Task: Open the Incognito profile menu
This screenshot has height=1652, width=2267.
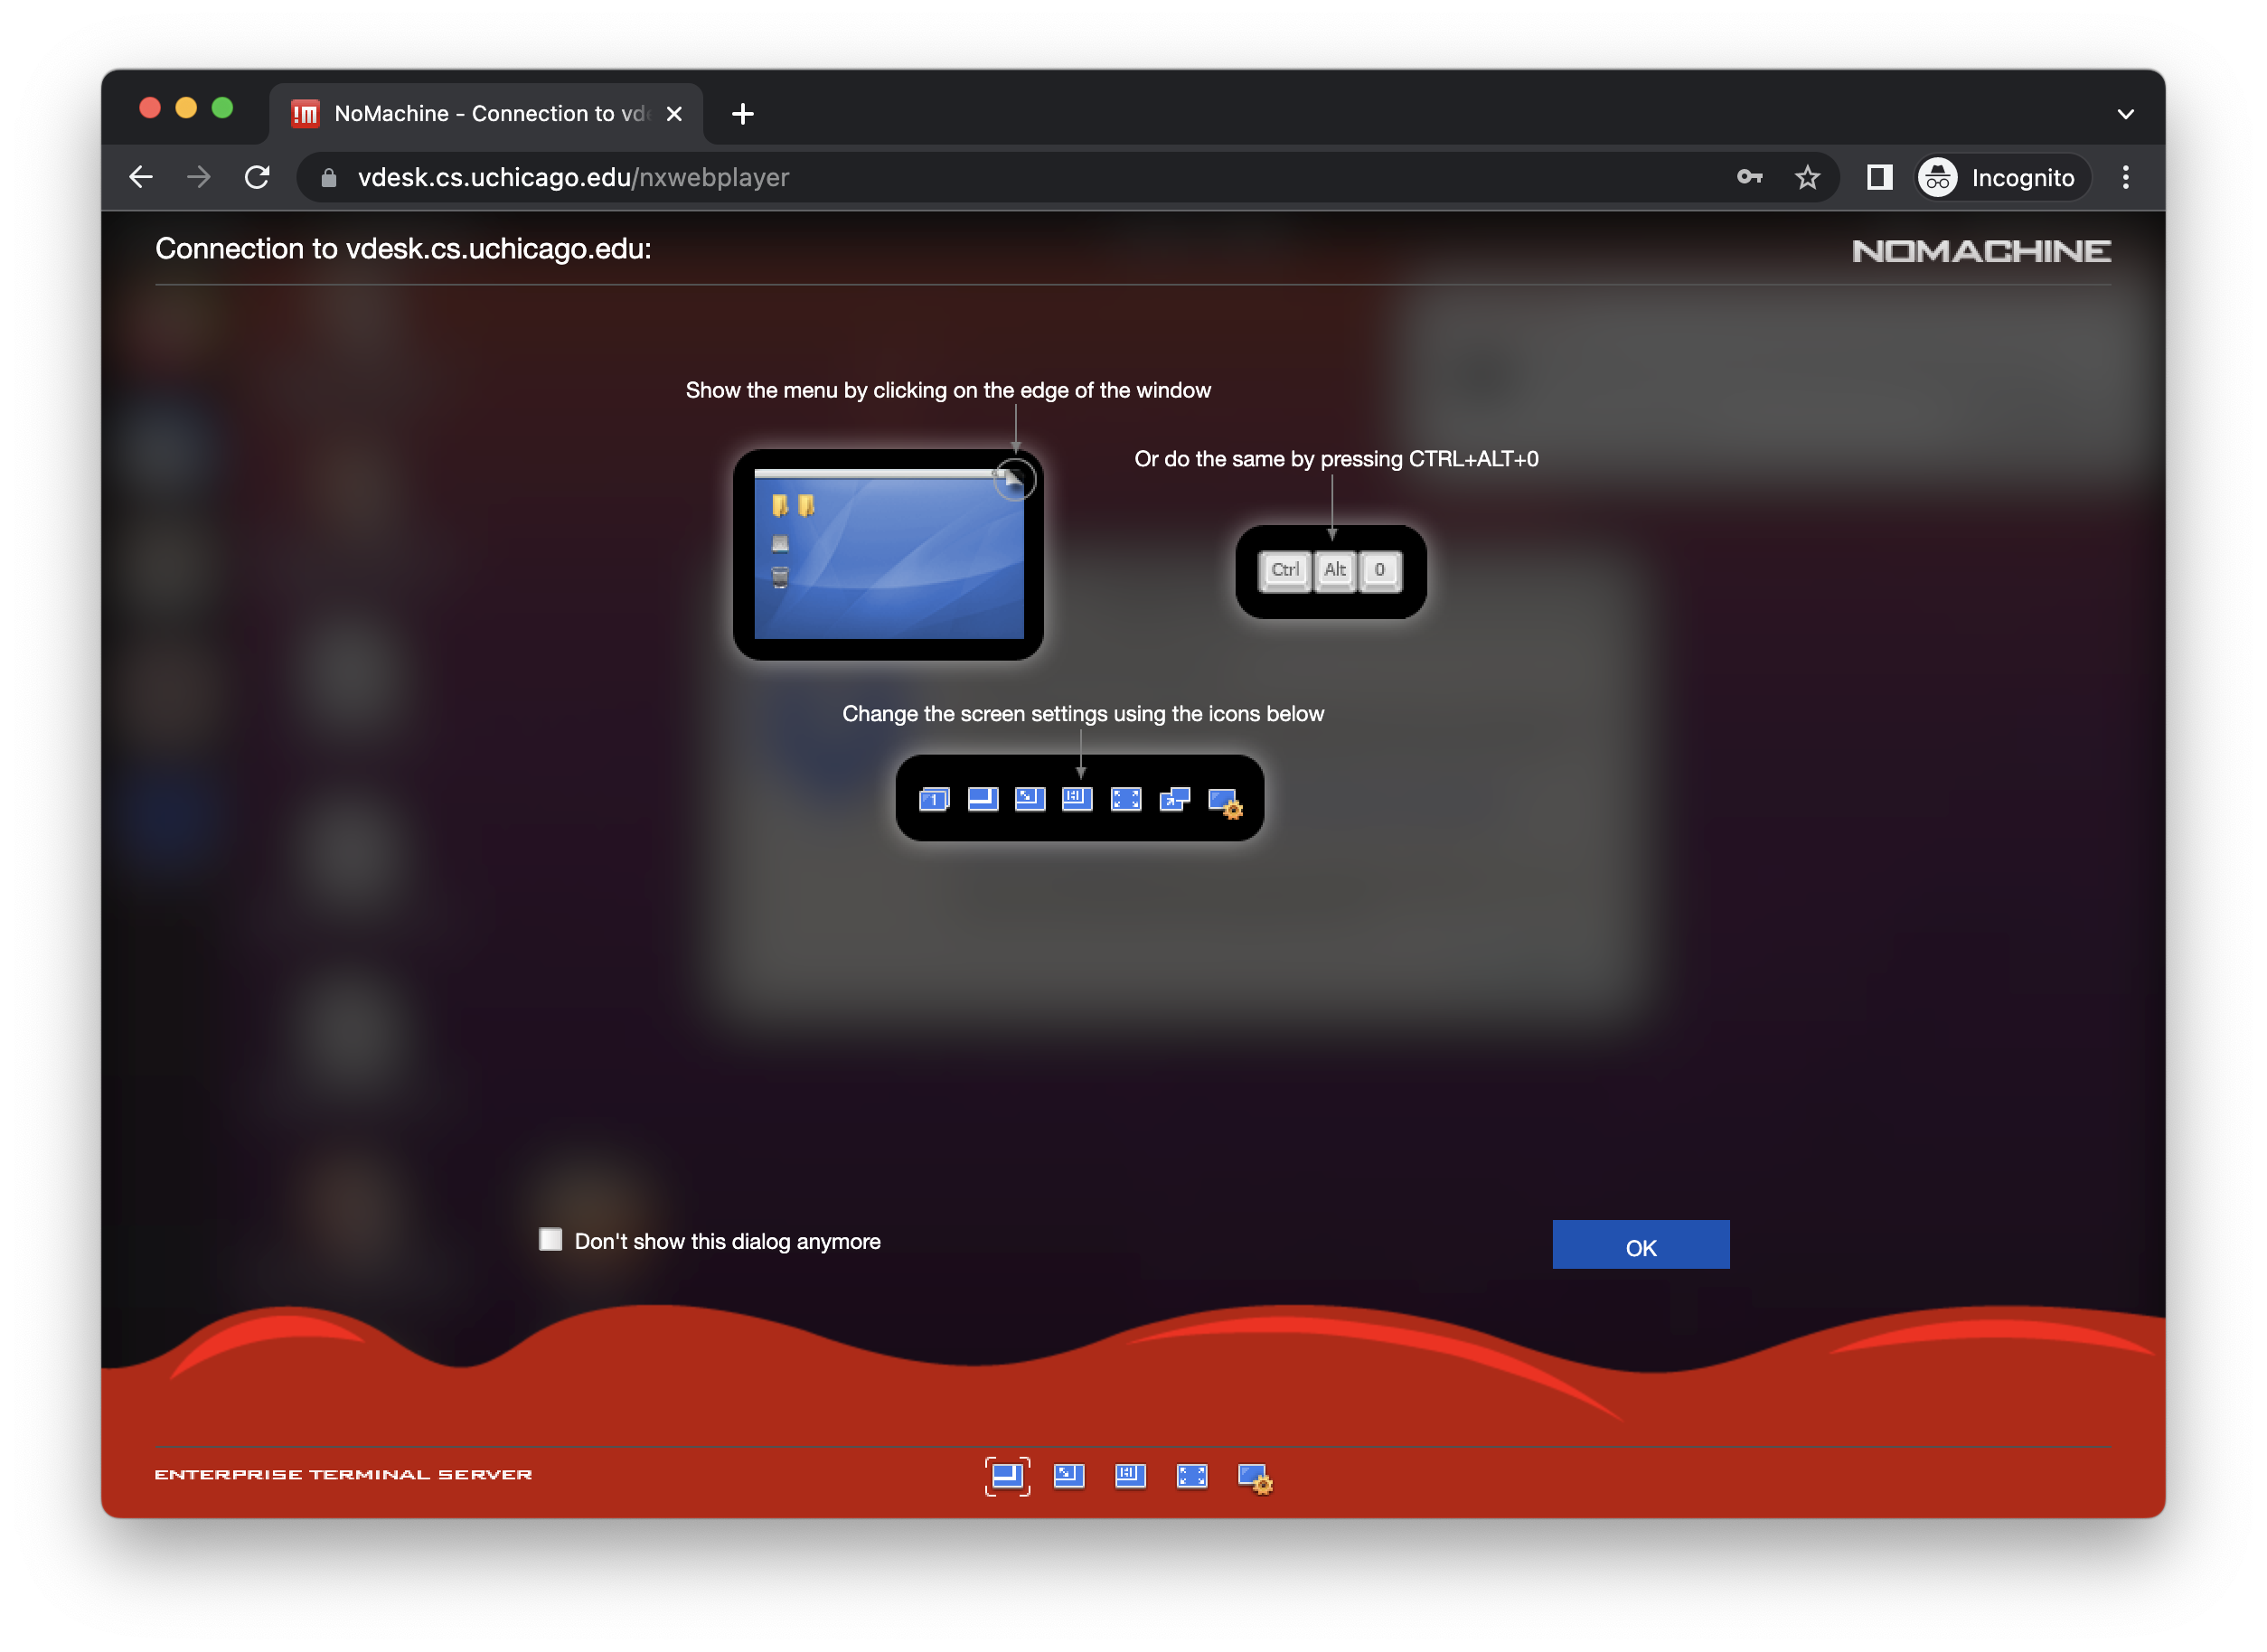Action: (2001, 177)
